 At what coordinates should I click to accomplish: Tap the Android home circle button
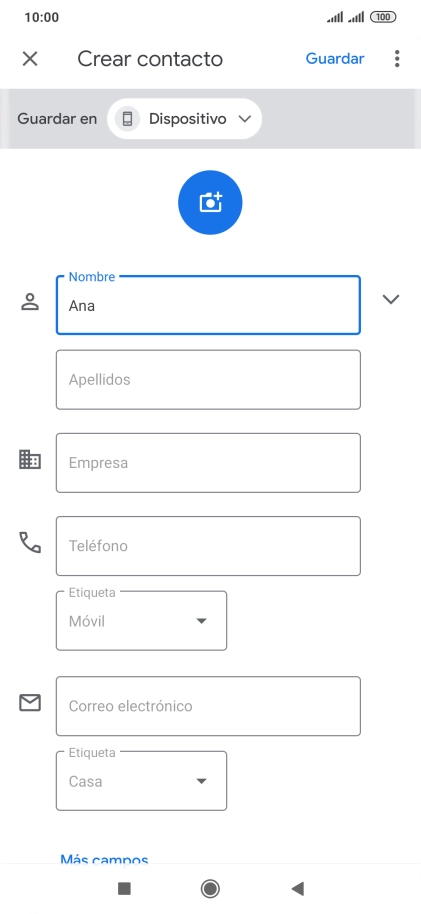[210, 888]
